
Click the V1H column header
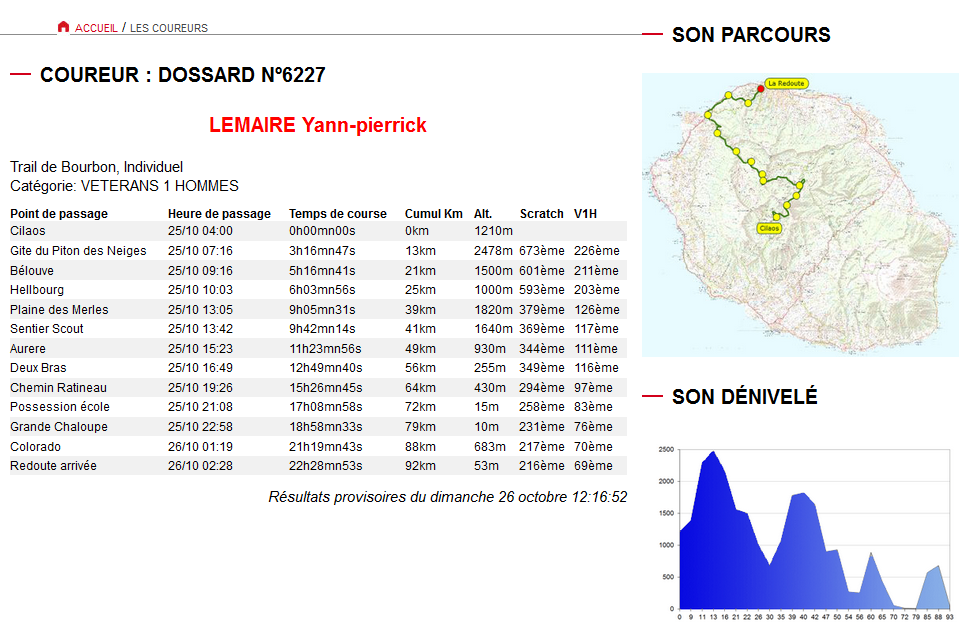point(585,214)
